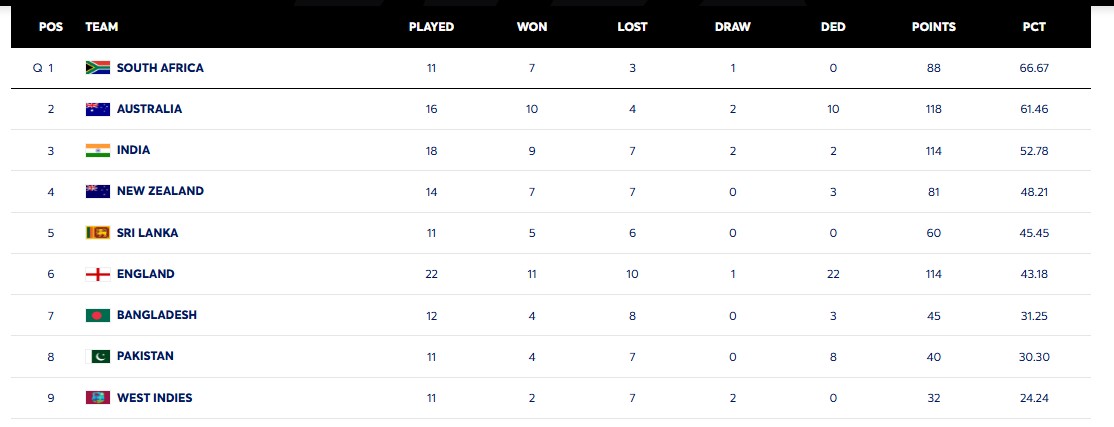Click the DED column header

[833, 27]
